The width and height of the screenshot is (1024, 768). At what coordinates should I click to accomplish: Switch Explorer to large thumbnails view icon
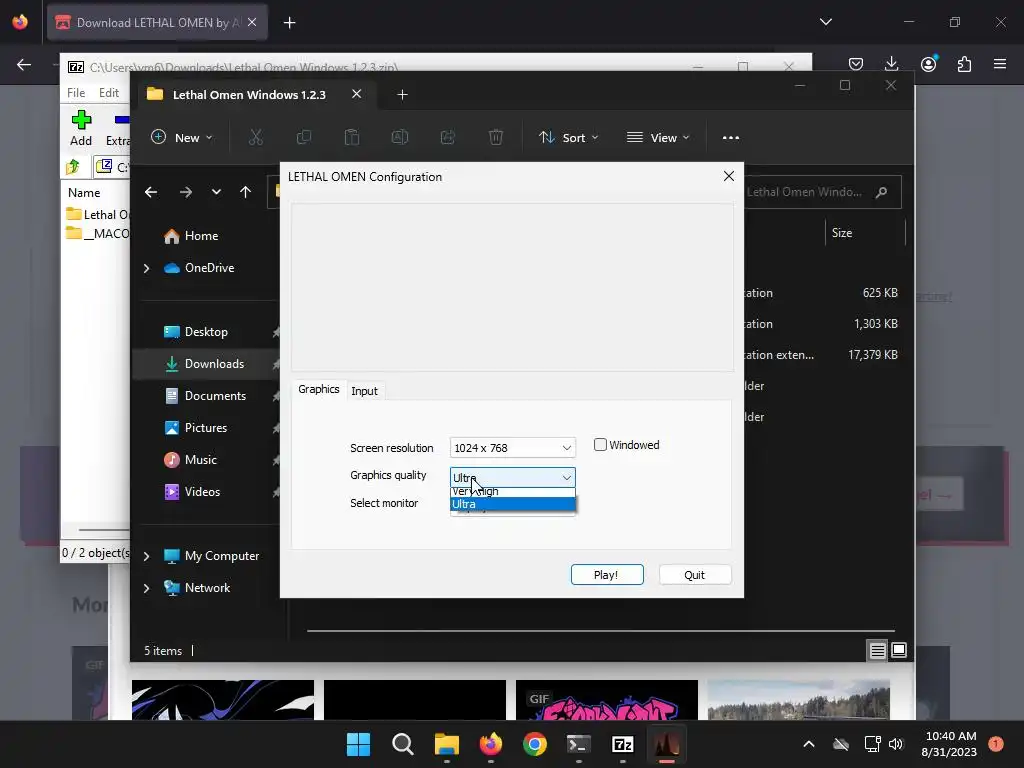click(899, 650)
